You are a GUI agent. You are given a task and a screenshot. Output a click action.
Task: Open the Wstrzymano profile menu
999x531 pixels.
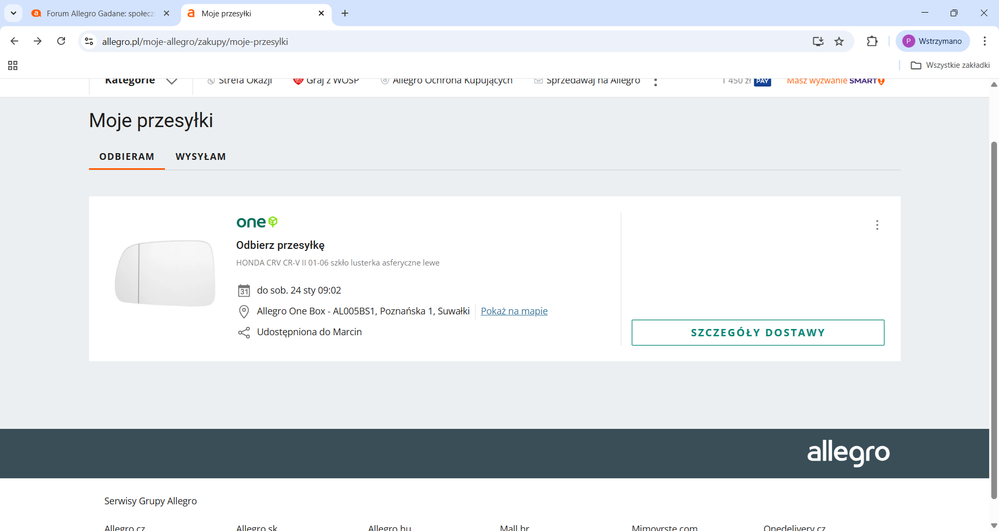point(932,41)
